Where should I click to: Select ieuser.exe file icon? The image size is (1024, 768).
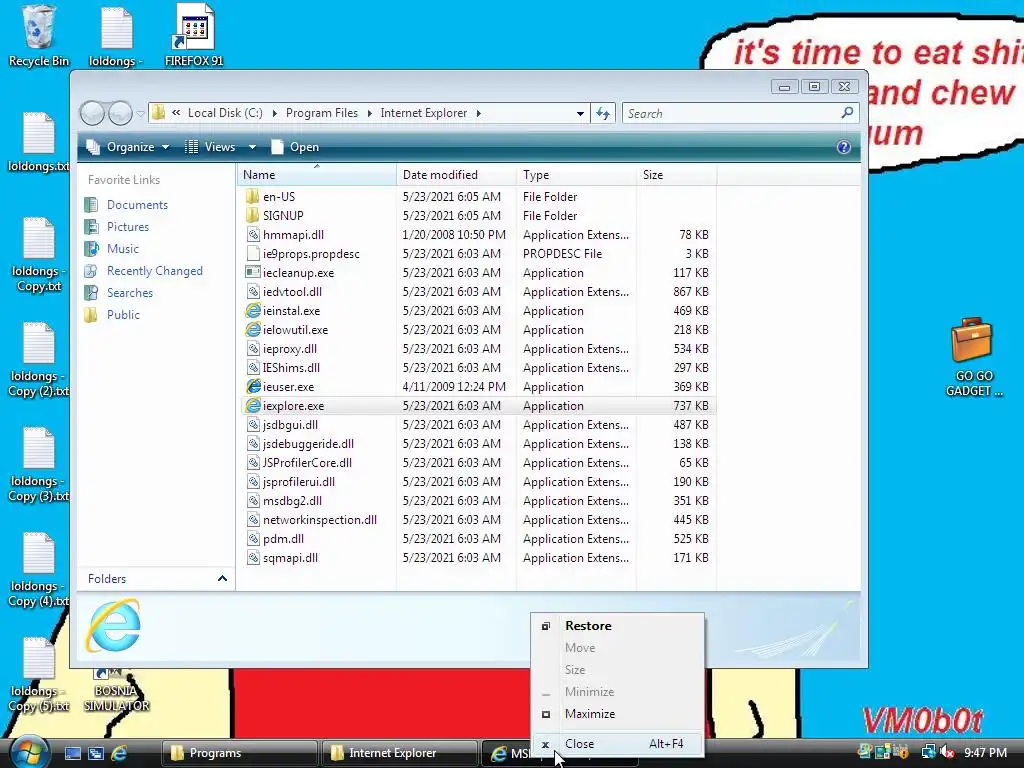pos(253,387)
